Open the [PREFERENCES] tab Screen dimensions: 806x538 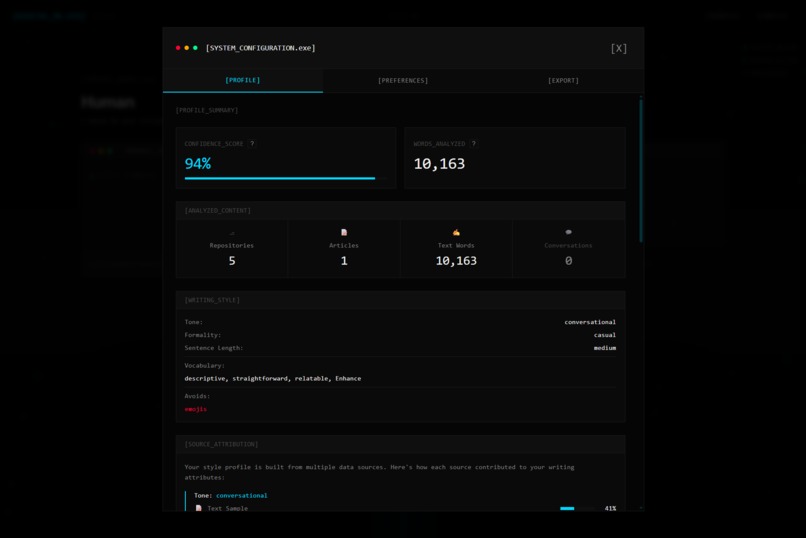coord(403,80)
